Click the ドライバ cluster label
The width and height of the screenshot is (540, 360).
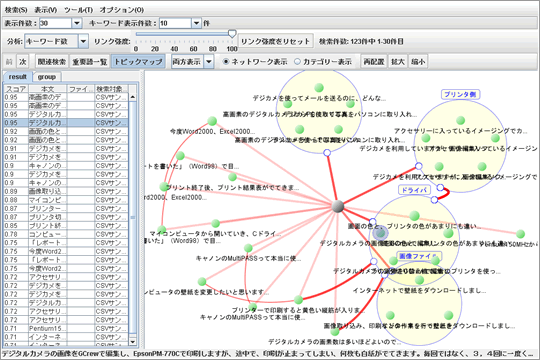(414, 190)
